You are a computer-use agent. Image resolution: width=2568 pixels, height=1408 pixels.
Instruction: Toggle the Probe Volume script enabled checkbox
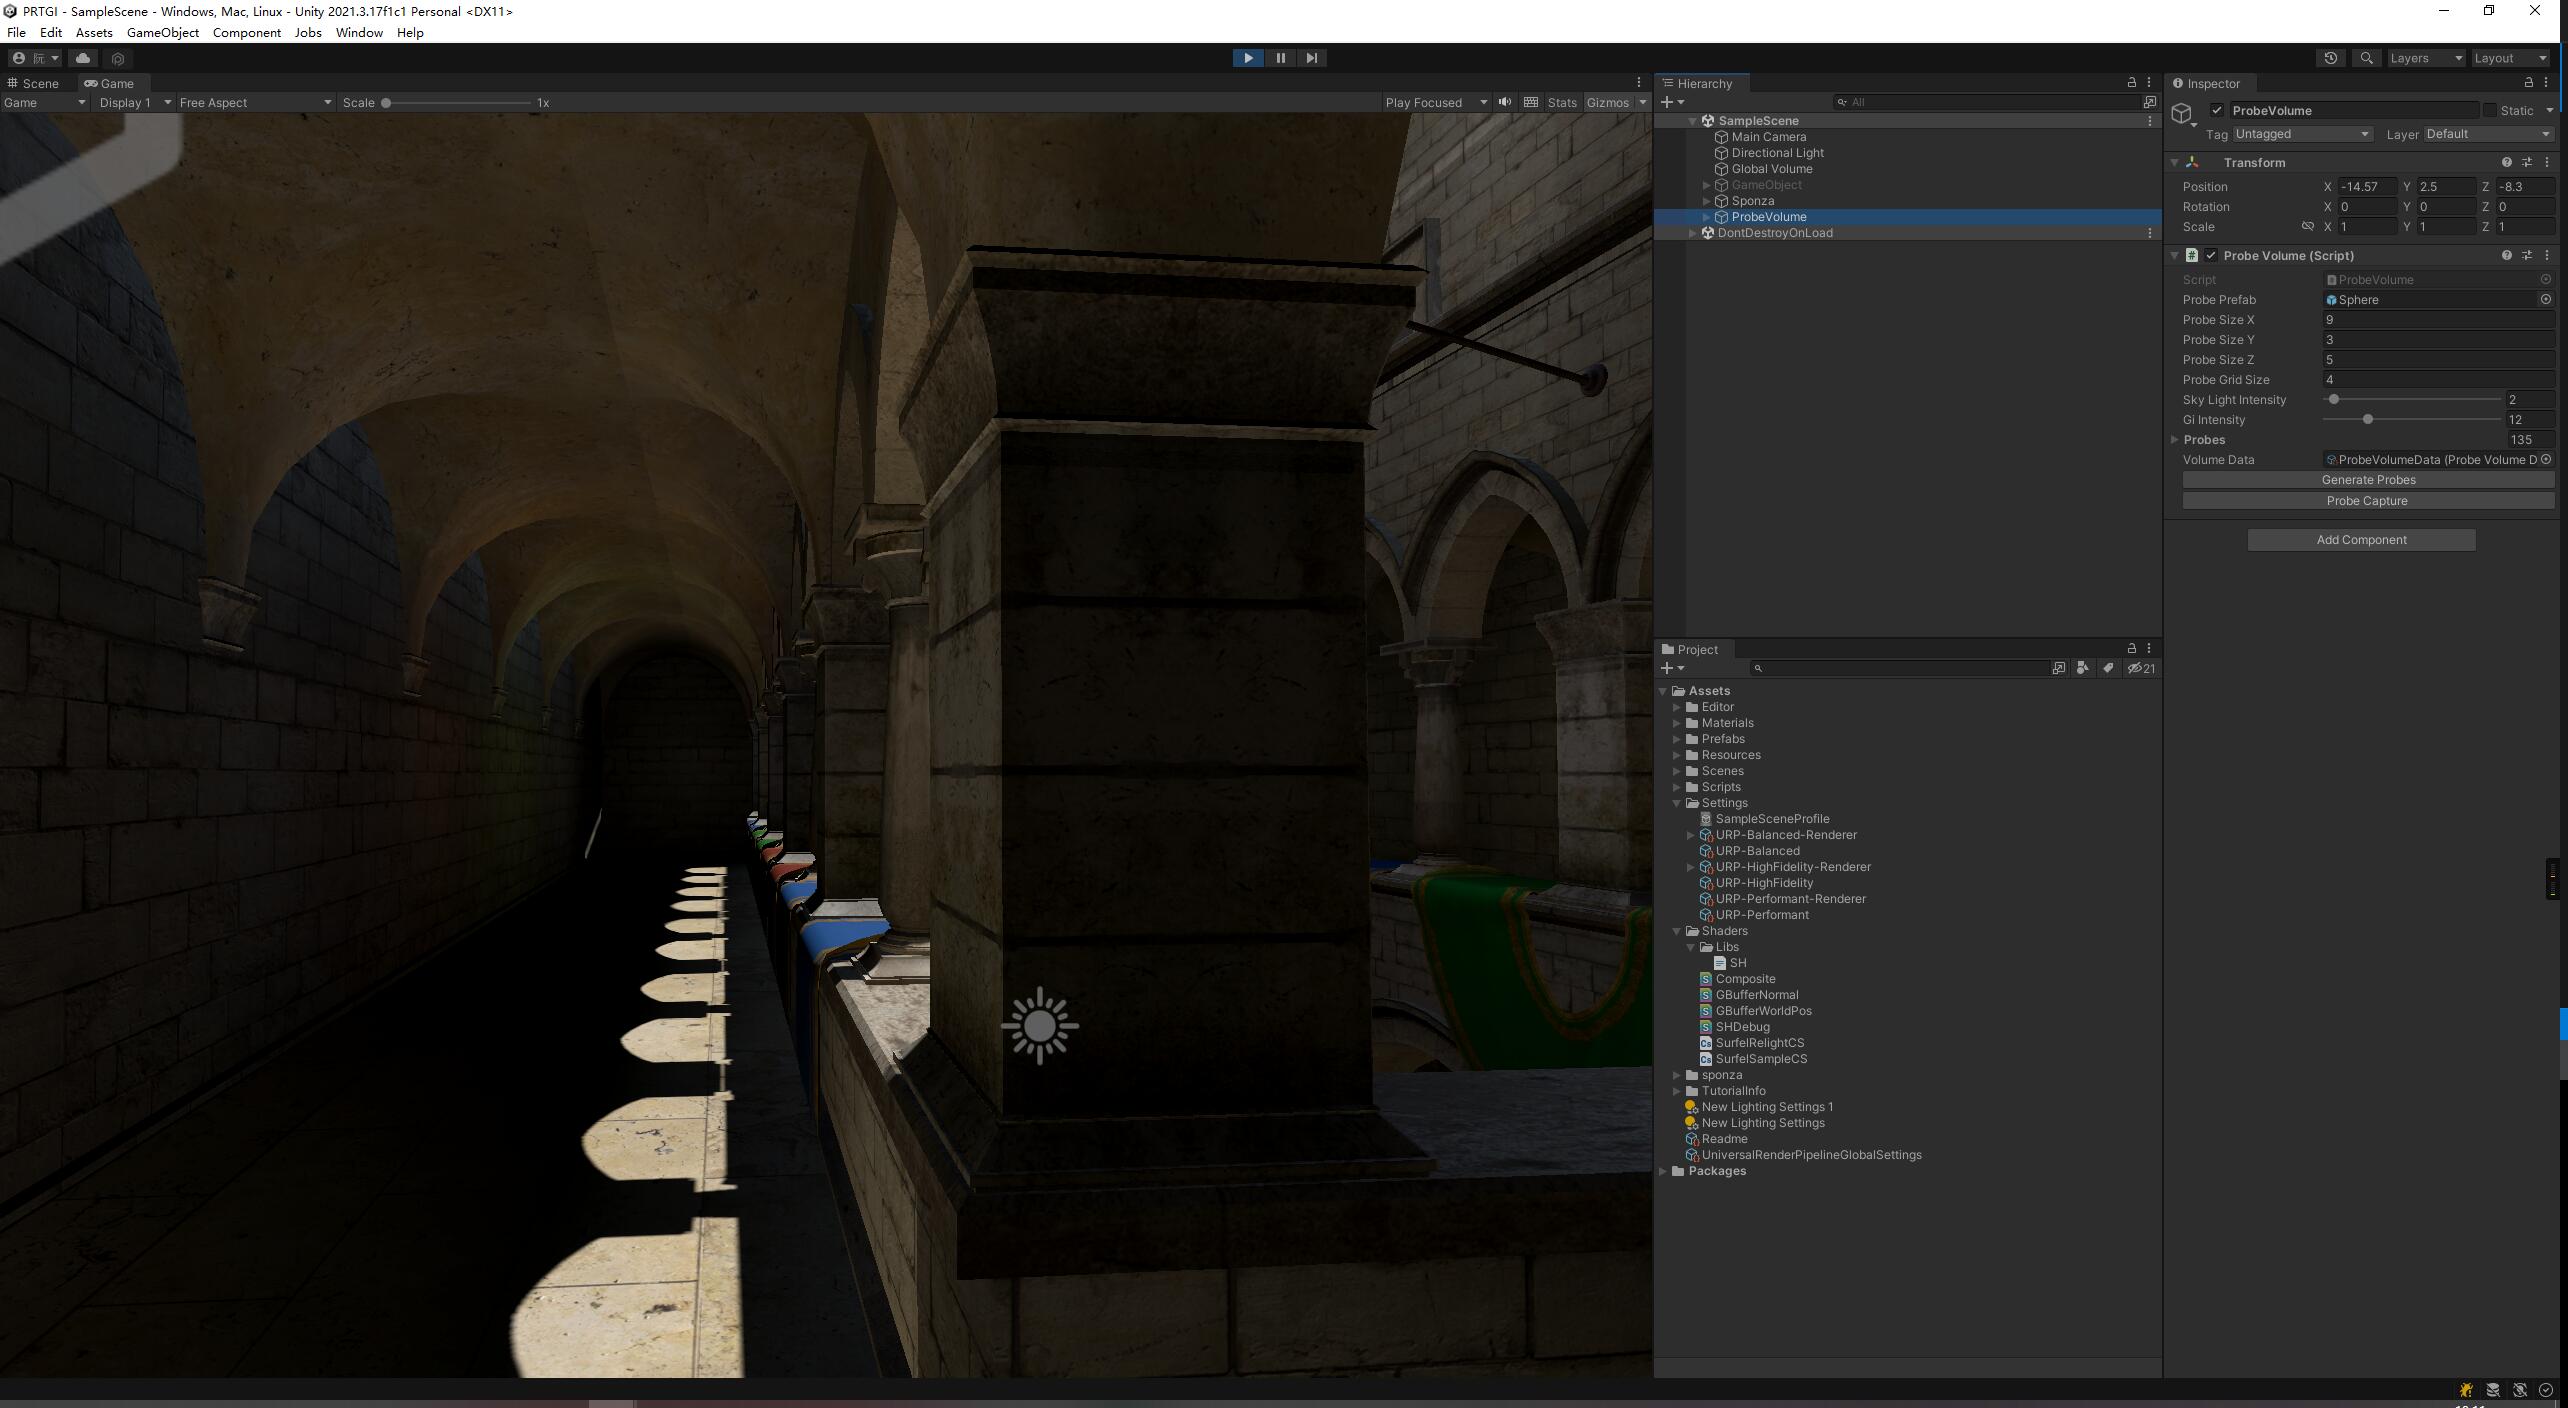tap(2211, 255)
